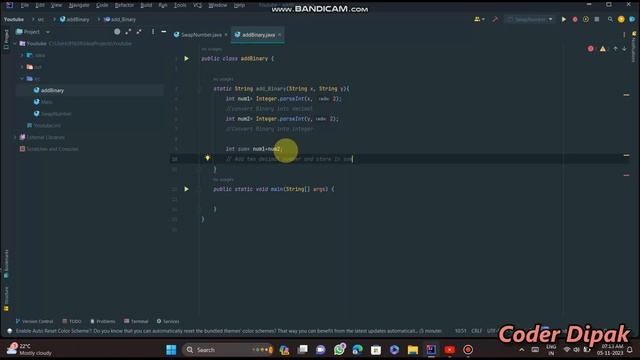
Task: Click the Build hammer icon
Action: click(495, 19)
